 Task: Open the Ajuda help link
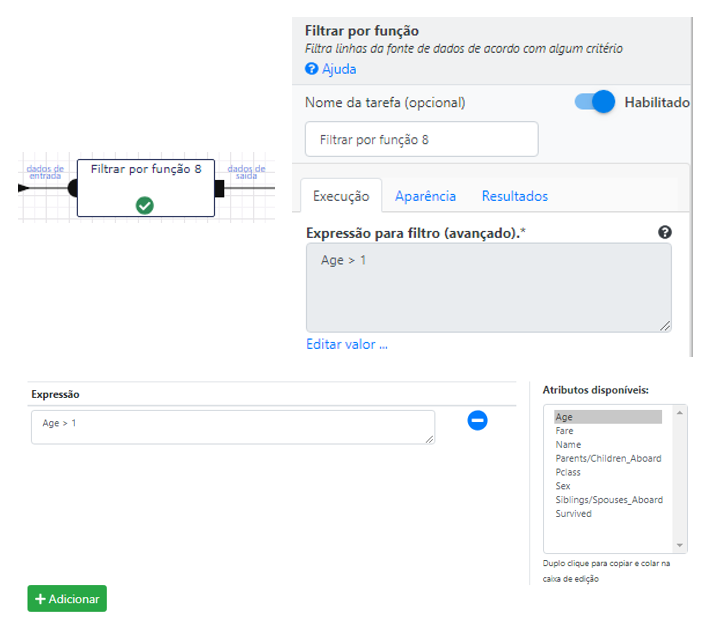339,69
